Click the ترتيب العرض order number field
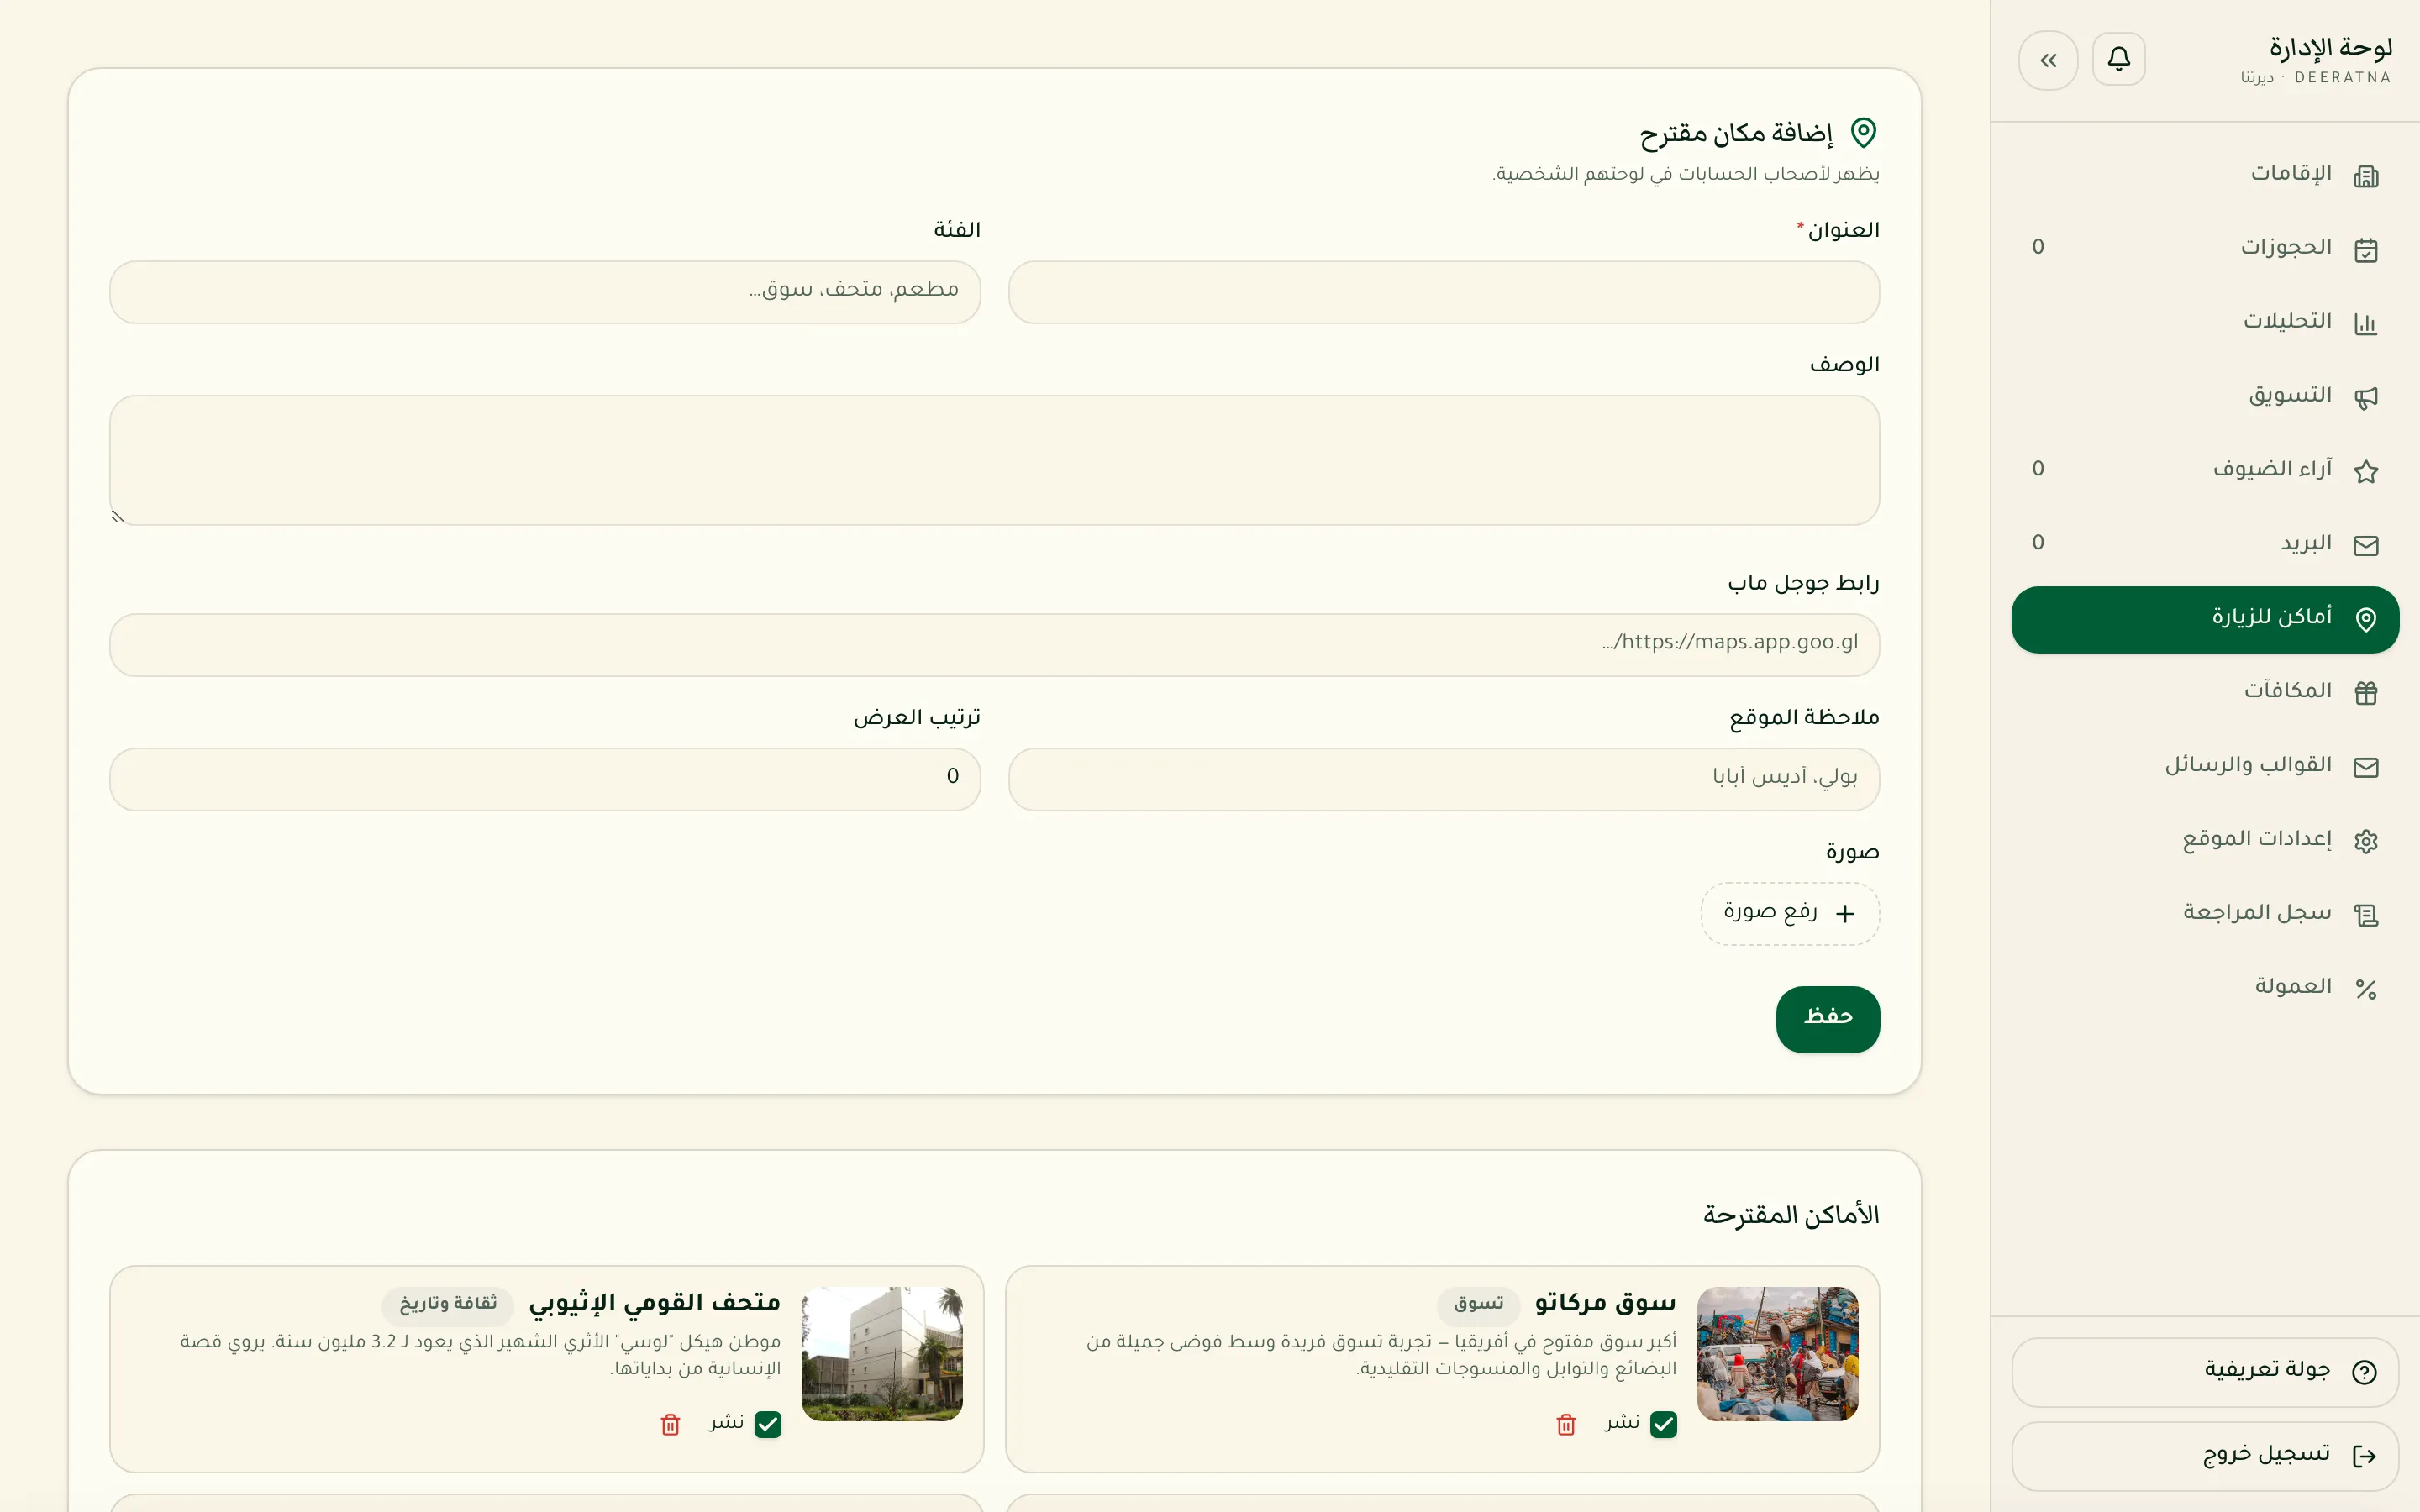 545,779
